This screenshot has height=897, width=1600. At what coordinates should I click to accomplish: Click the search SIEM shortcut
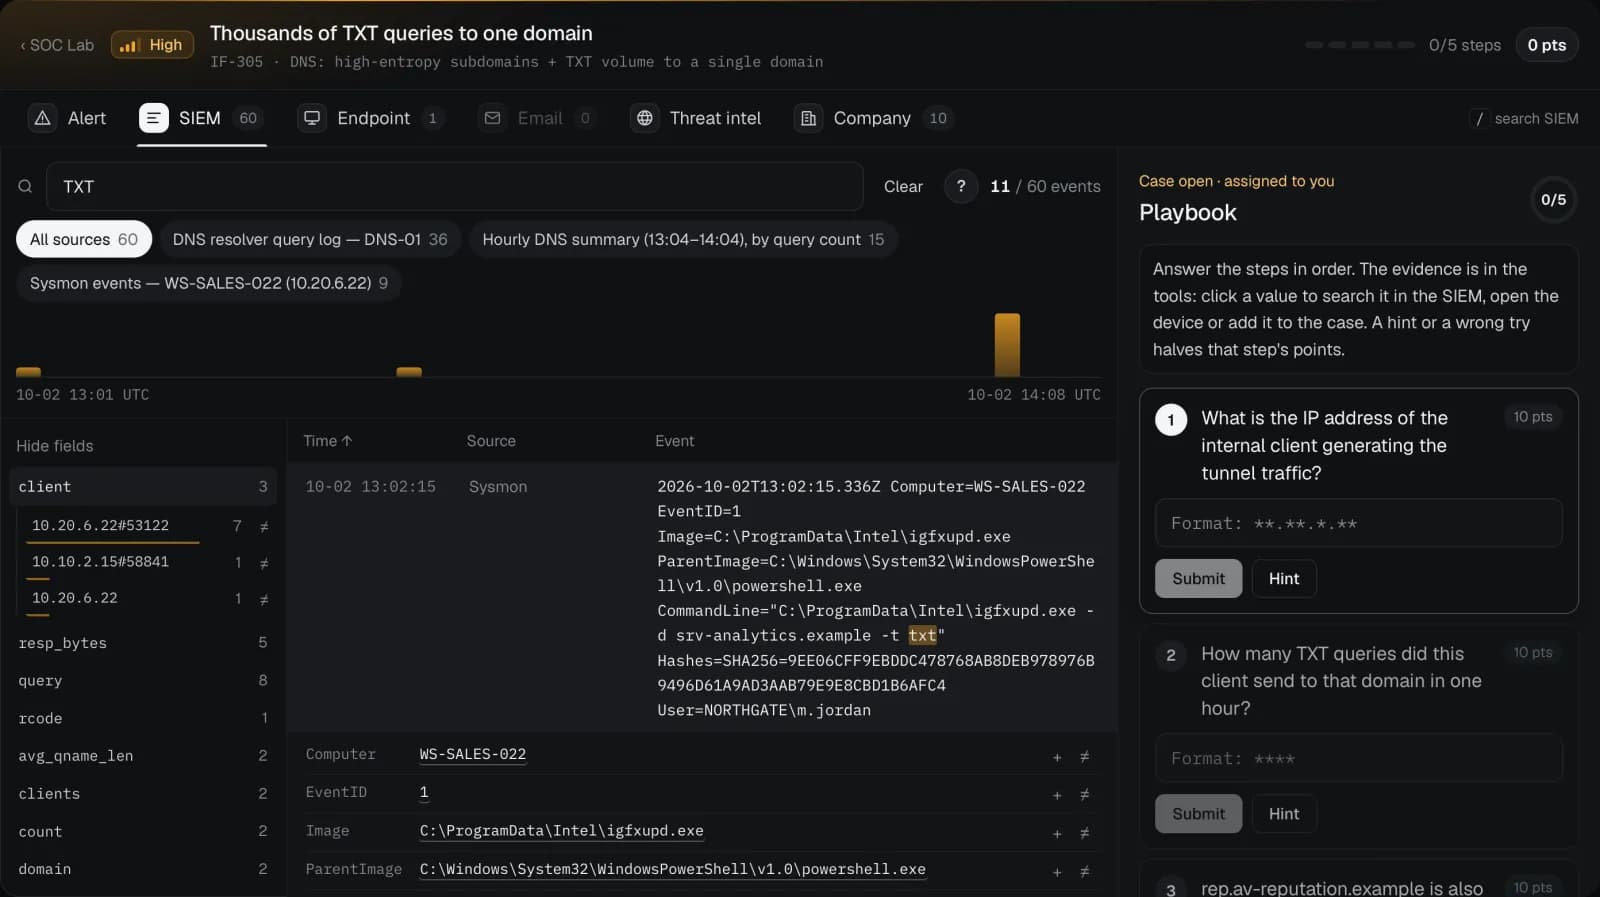click(1524, 118)
